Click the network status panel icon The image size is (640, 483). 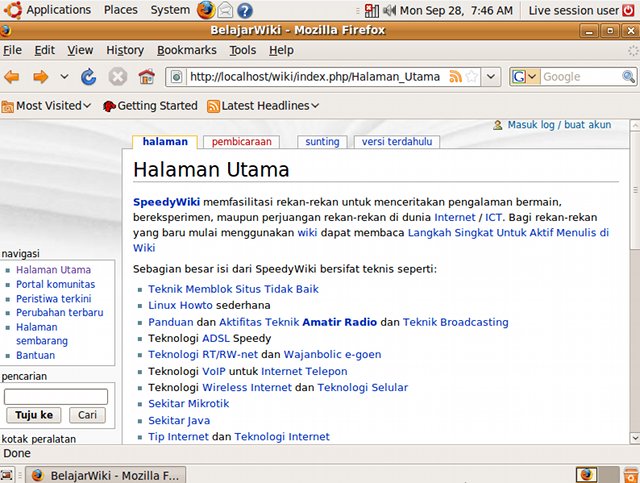(371, 11)
